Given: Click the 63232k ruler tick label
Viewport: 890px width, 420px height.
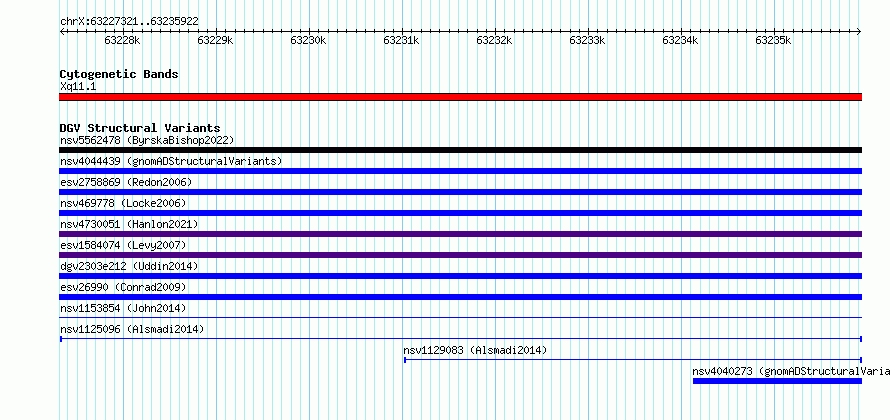Looking at the screenshot, I should pyautogui.click(x=495, y=40).
